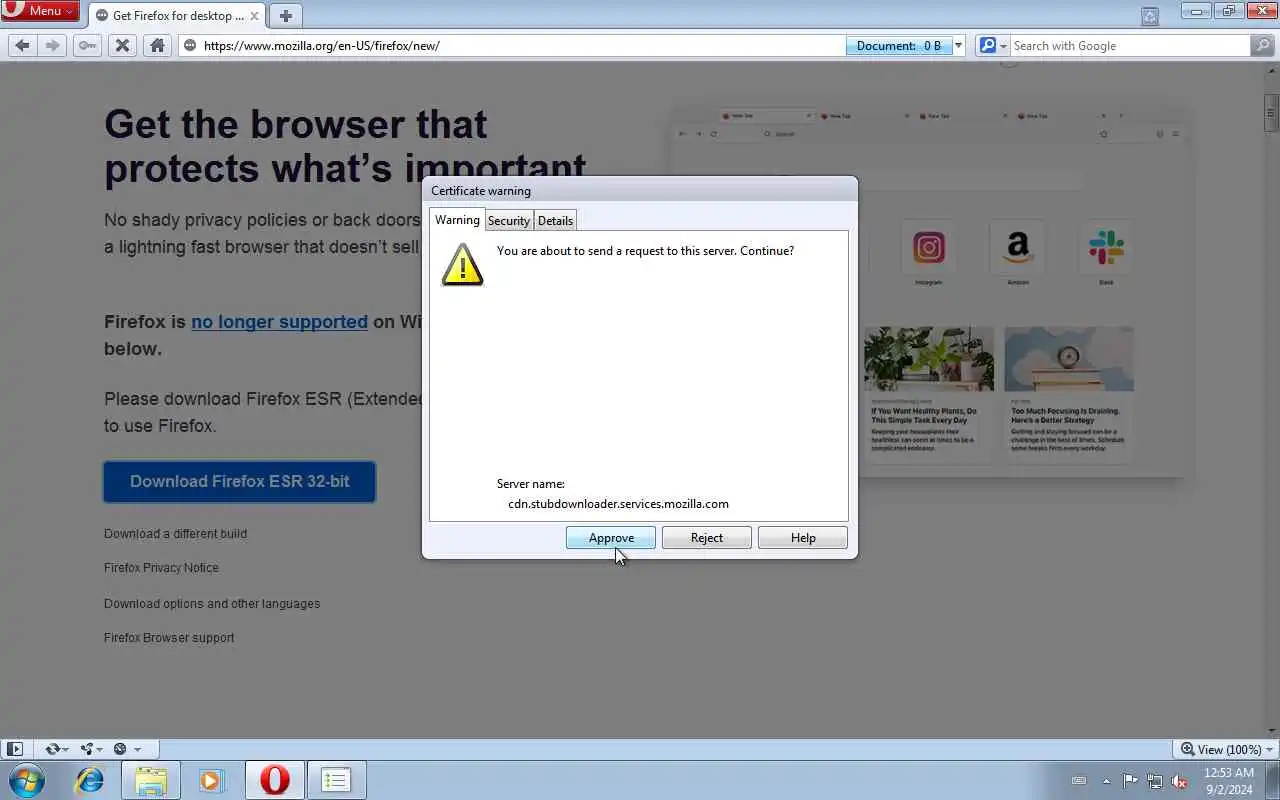
Task: Open Windows Explorer folder on taskbar
Action: [x=151, y=780]
